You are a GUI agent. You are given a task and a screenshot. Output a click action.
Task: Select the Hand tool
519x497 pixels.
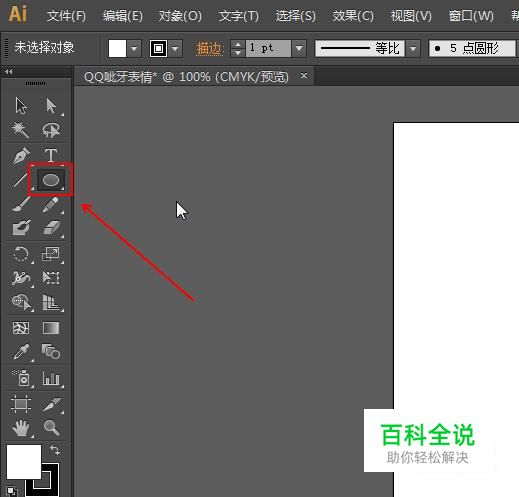[21, 428]
